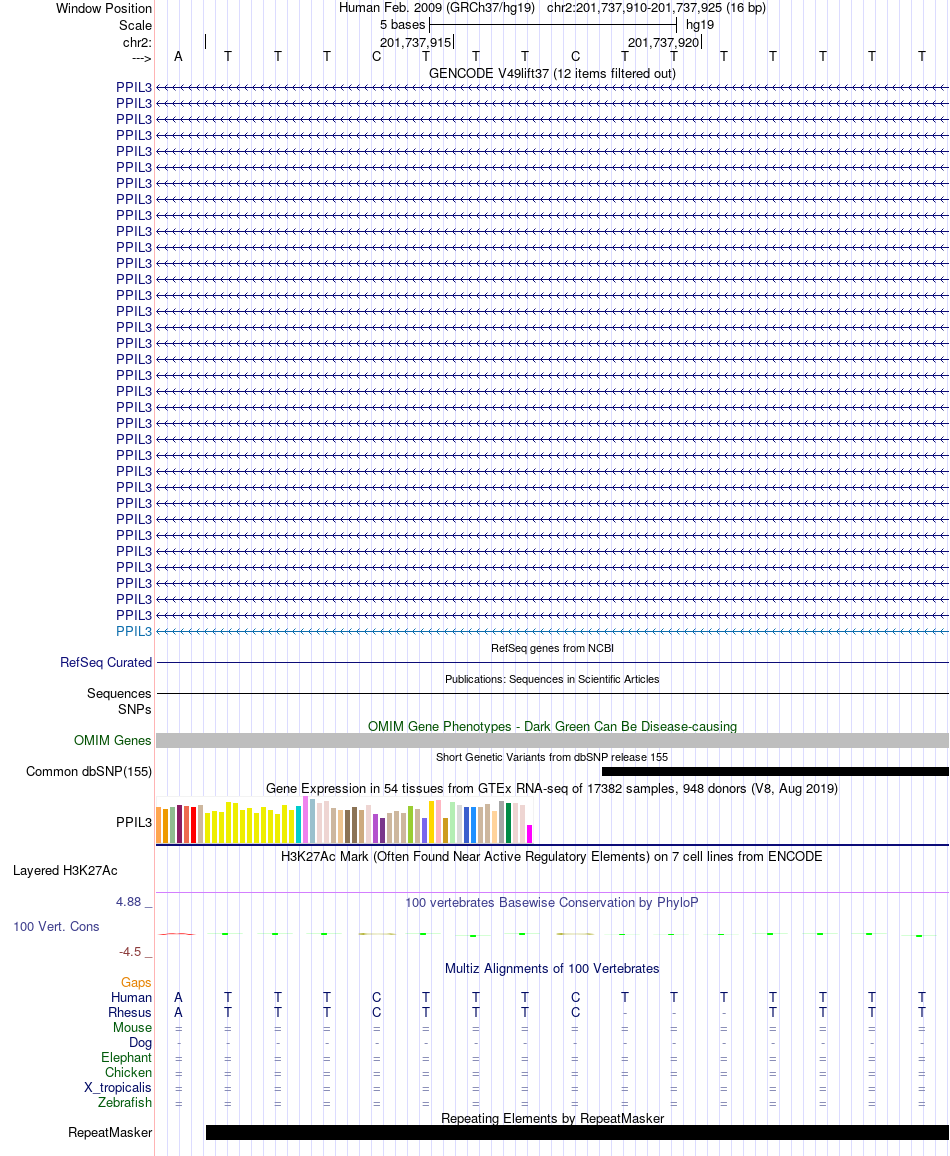Screen dimensions: 950x1156
Task: Click the 'Zebrafish' alignment row label
Action: (x=125, y=1103)
